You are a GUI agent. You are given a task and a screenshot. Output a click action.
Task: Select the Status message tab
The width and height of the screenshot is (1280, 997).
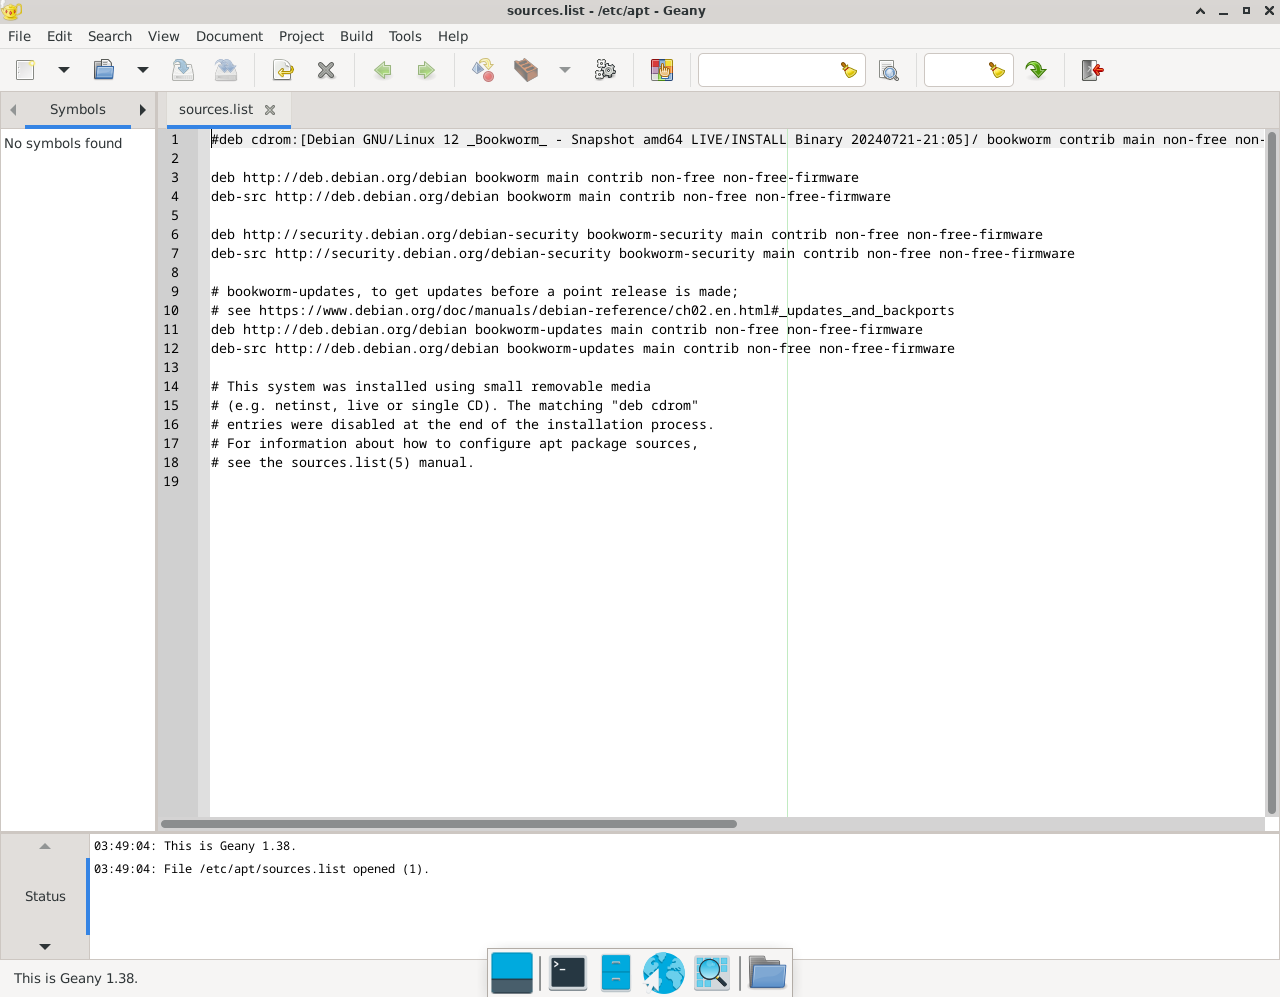coord(45,896)
